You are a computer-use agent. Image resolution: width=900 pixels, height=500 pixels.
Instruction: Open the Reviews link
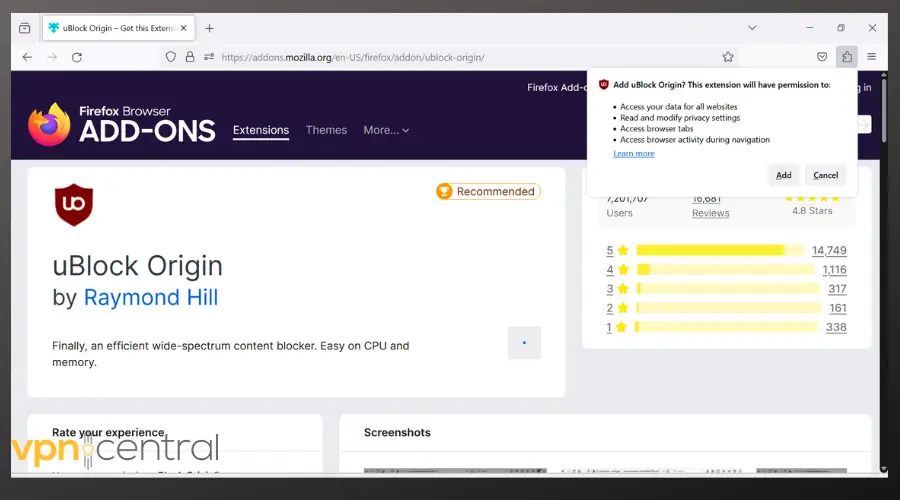coord(711,213)
